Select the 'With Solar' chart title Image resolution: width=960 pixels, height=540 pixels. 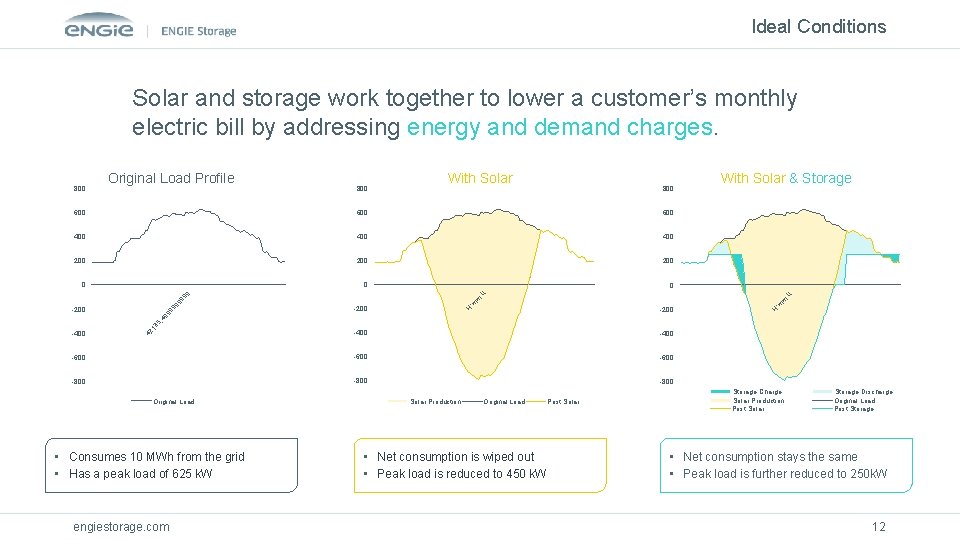[x=480, y=178]
